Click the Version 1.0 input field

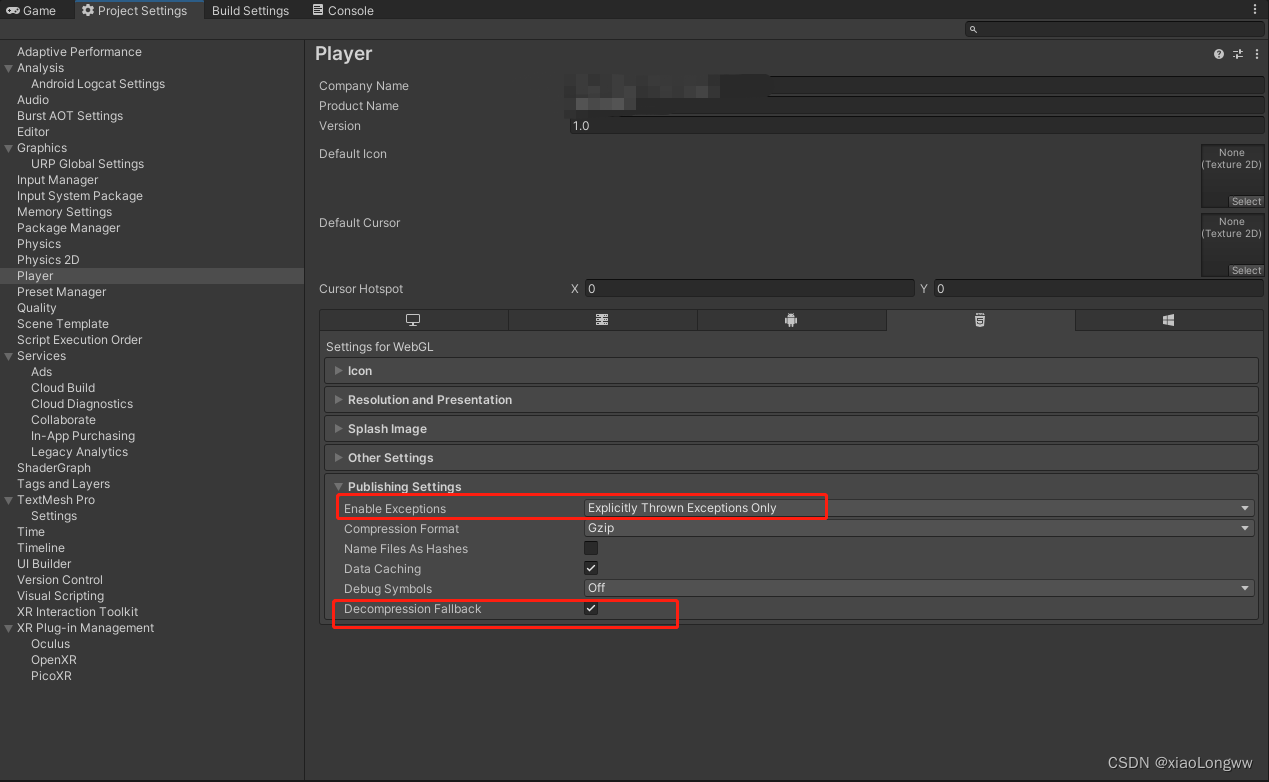pos(916,126)
